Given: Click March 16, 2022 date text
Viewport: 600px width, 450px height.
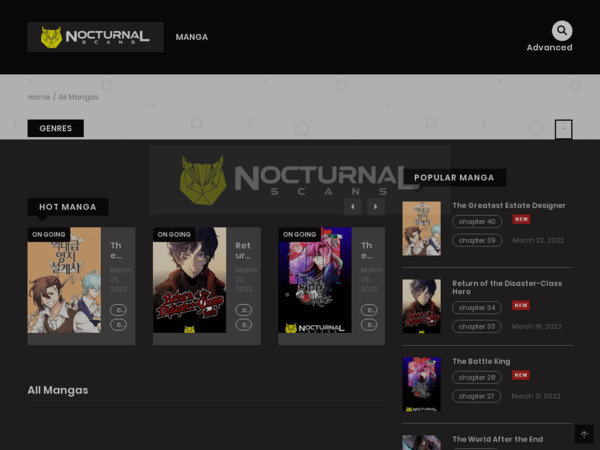Looking at the screenshot, I should tap(537, 326).
